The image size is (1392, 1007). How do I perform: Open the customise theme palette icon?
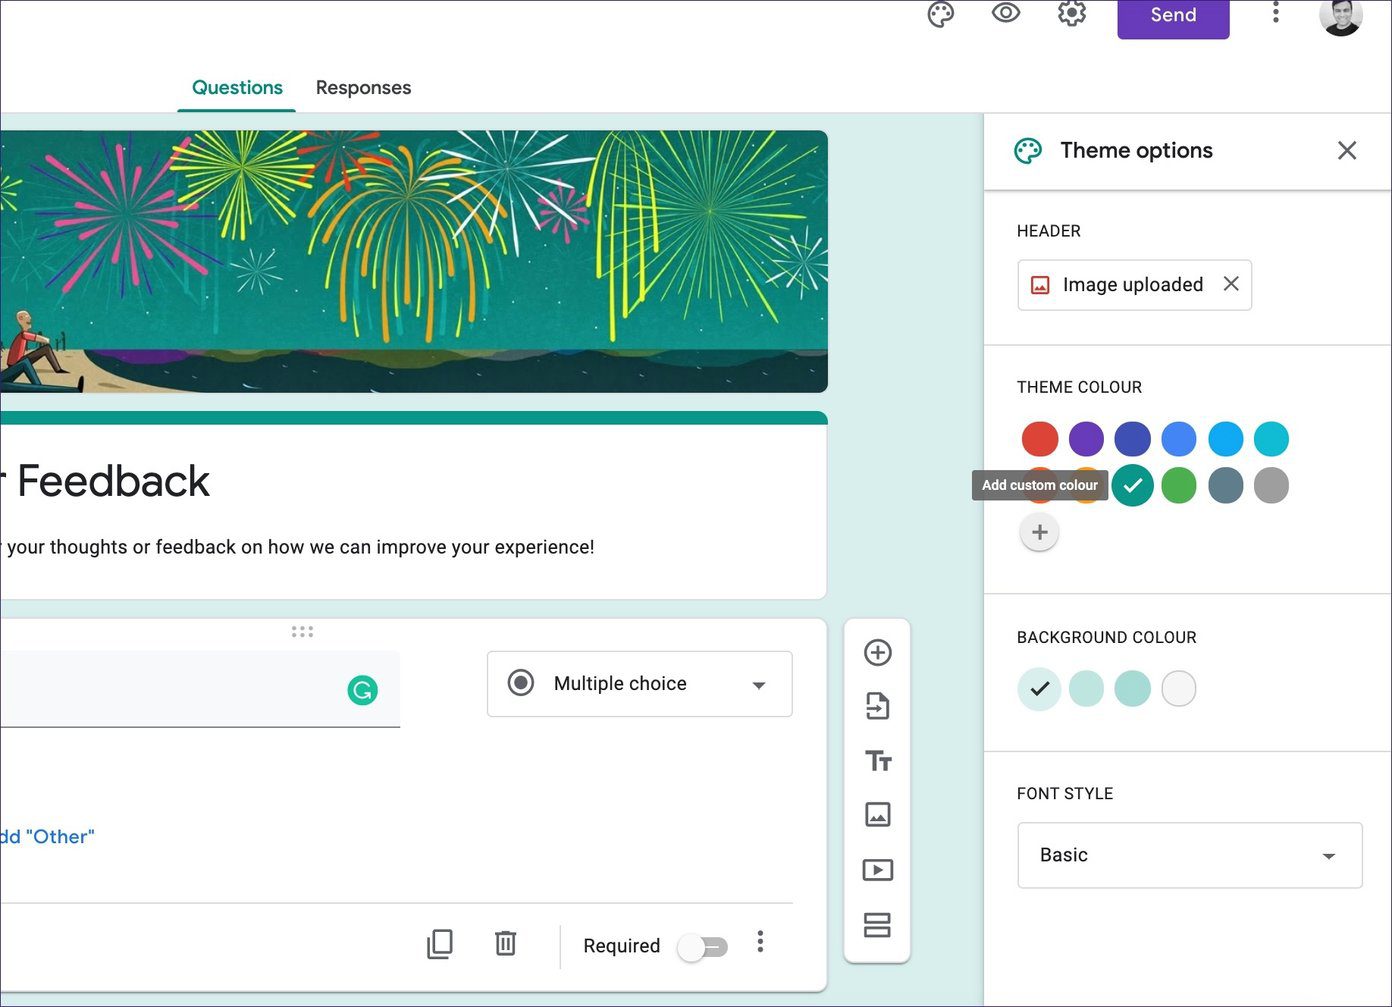[x=940, y=14]
